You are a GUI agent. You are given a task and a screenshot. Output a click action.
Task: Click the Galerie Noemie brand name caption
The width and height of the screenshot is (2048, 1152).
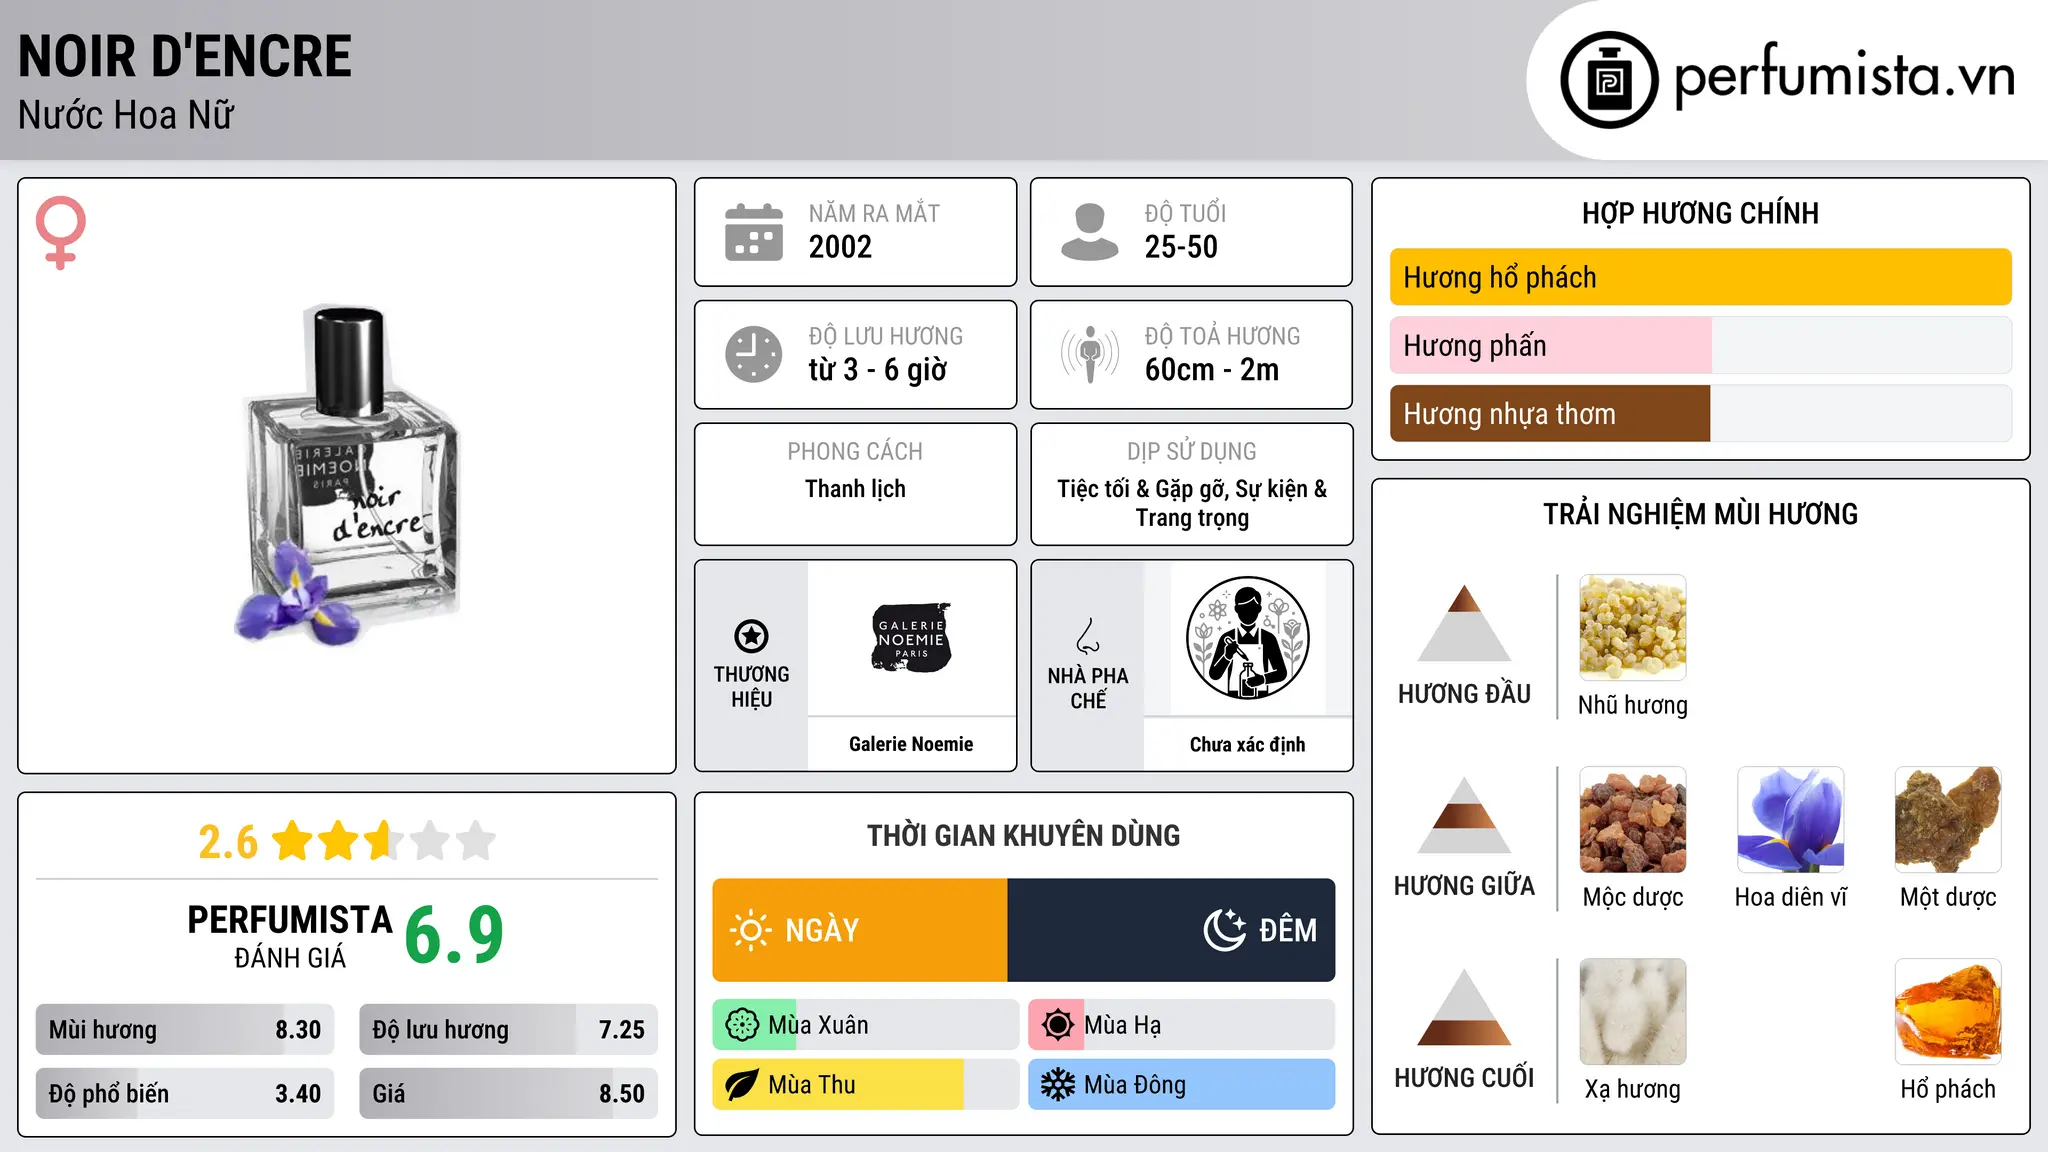[x=911, y=744]
